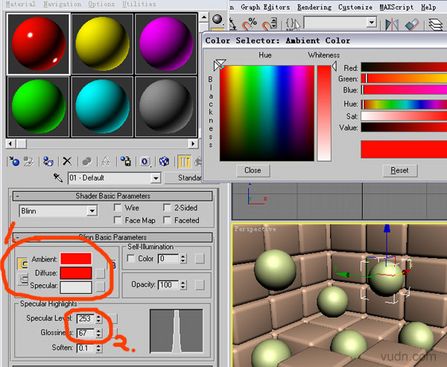Click Diffuse map slot button
This screenshot has width=447, height=367.
[100, 273]
